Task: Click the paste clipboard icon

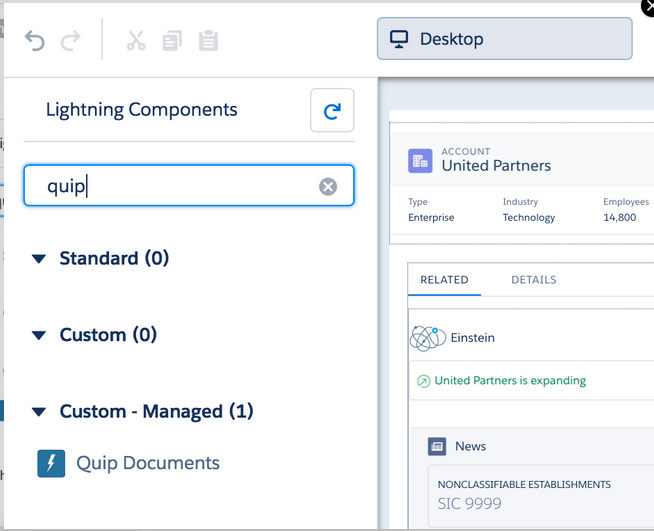Action: click(x=208, y=40)
